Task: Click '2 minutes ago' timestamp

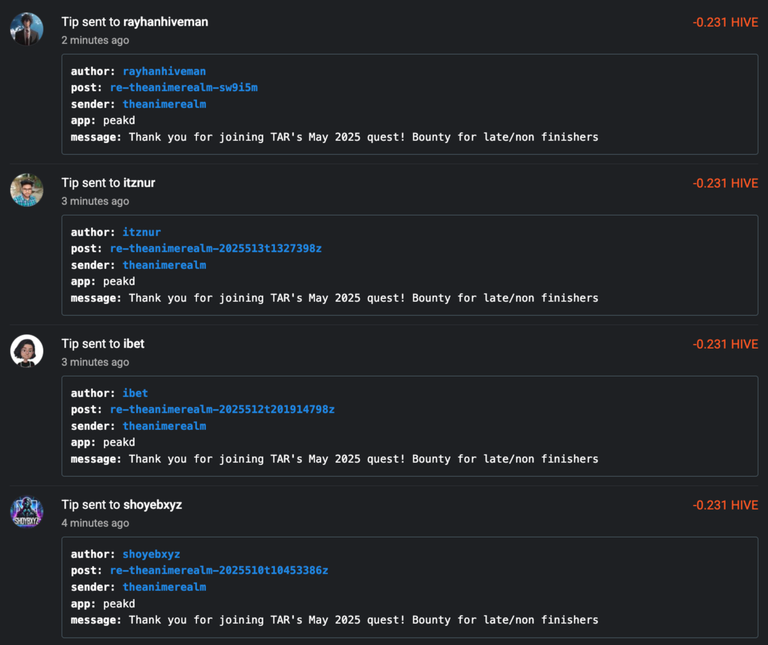Action: 96,40
